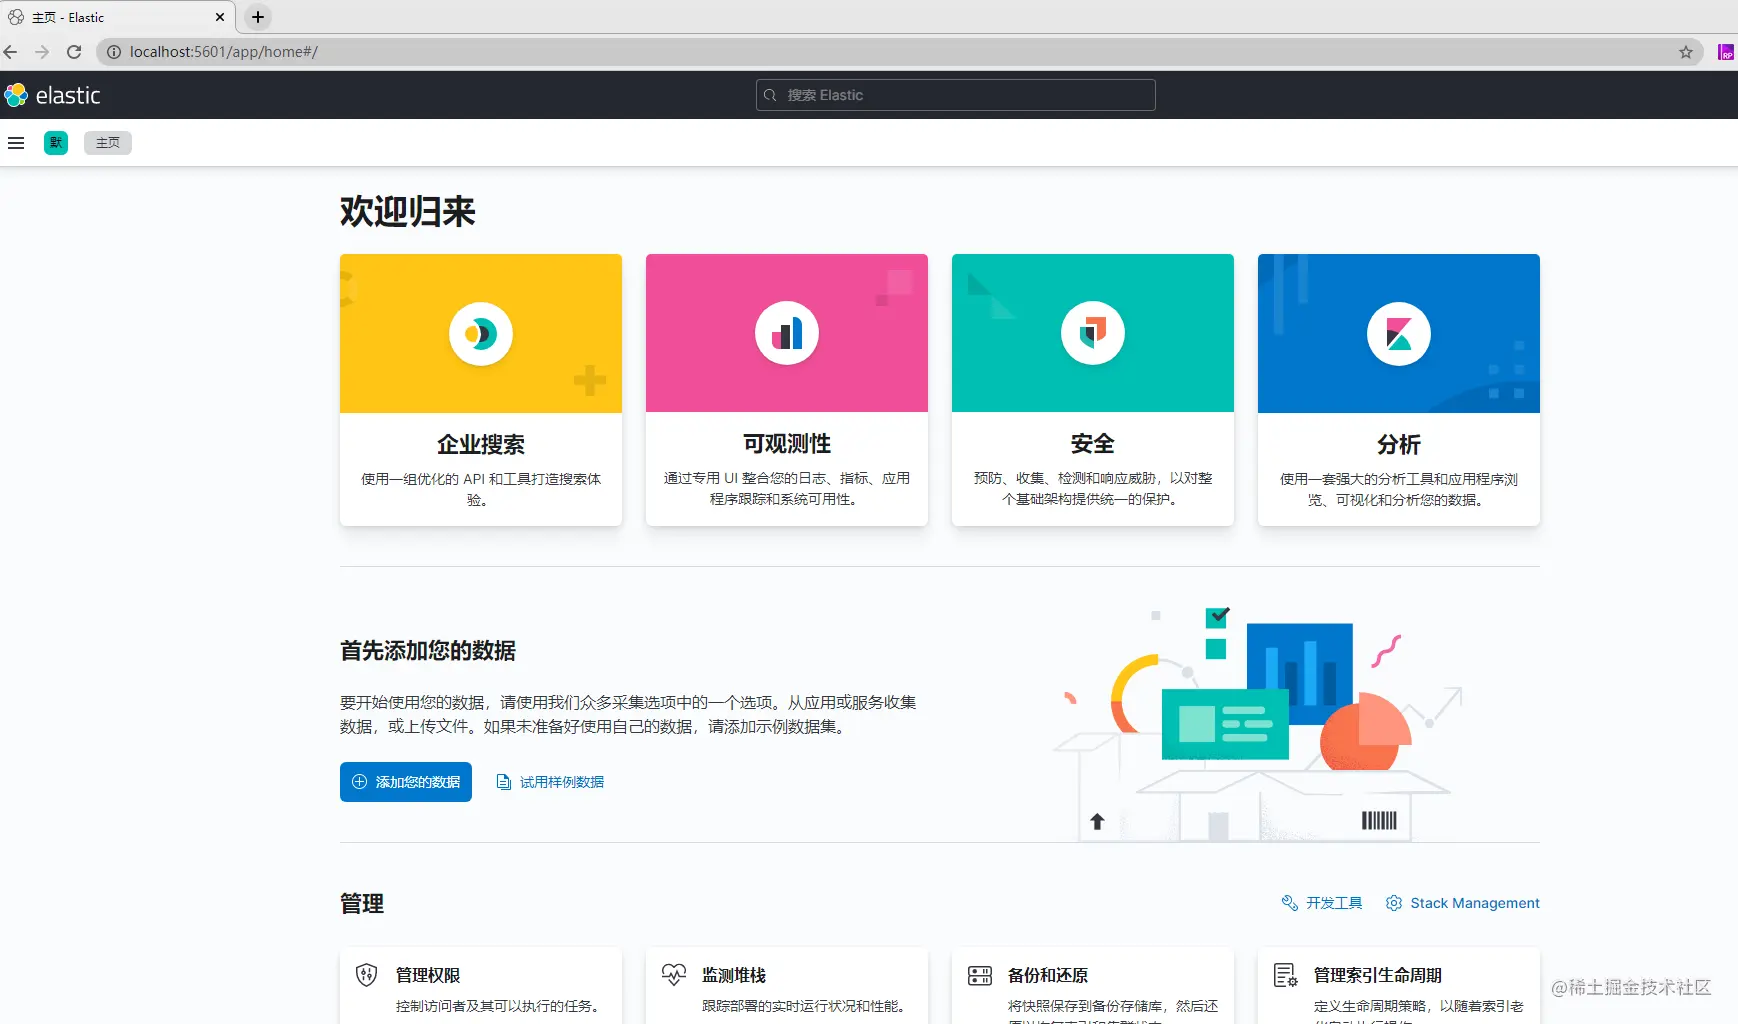Click the Security shield icon
Viewport: 1738px width, 1024px height.
tap(1093, 333)
